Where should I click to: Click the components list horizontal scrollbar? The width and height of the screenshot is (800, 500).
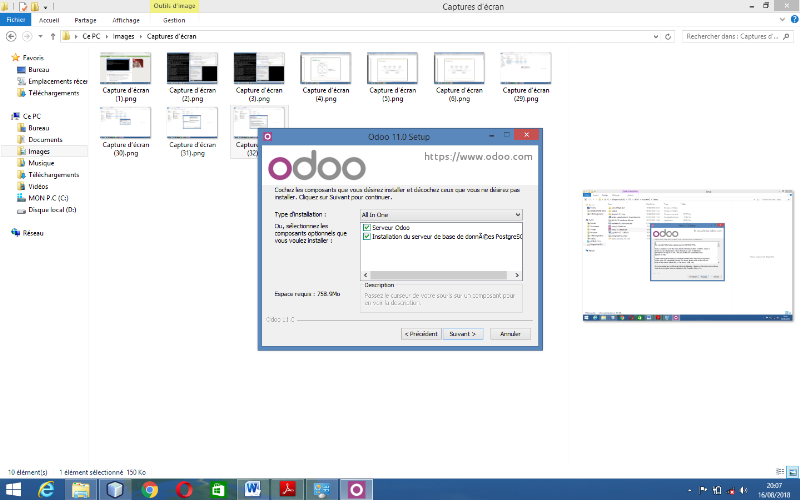pos(439,275)
